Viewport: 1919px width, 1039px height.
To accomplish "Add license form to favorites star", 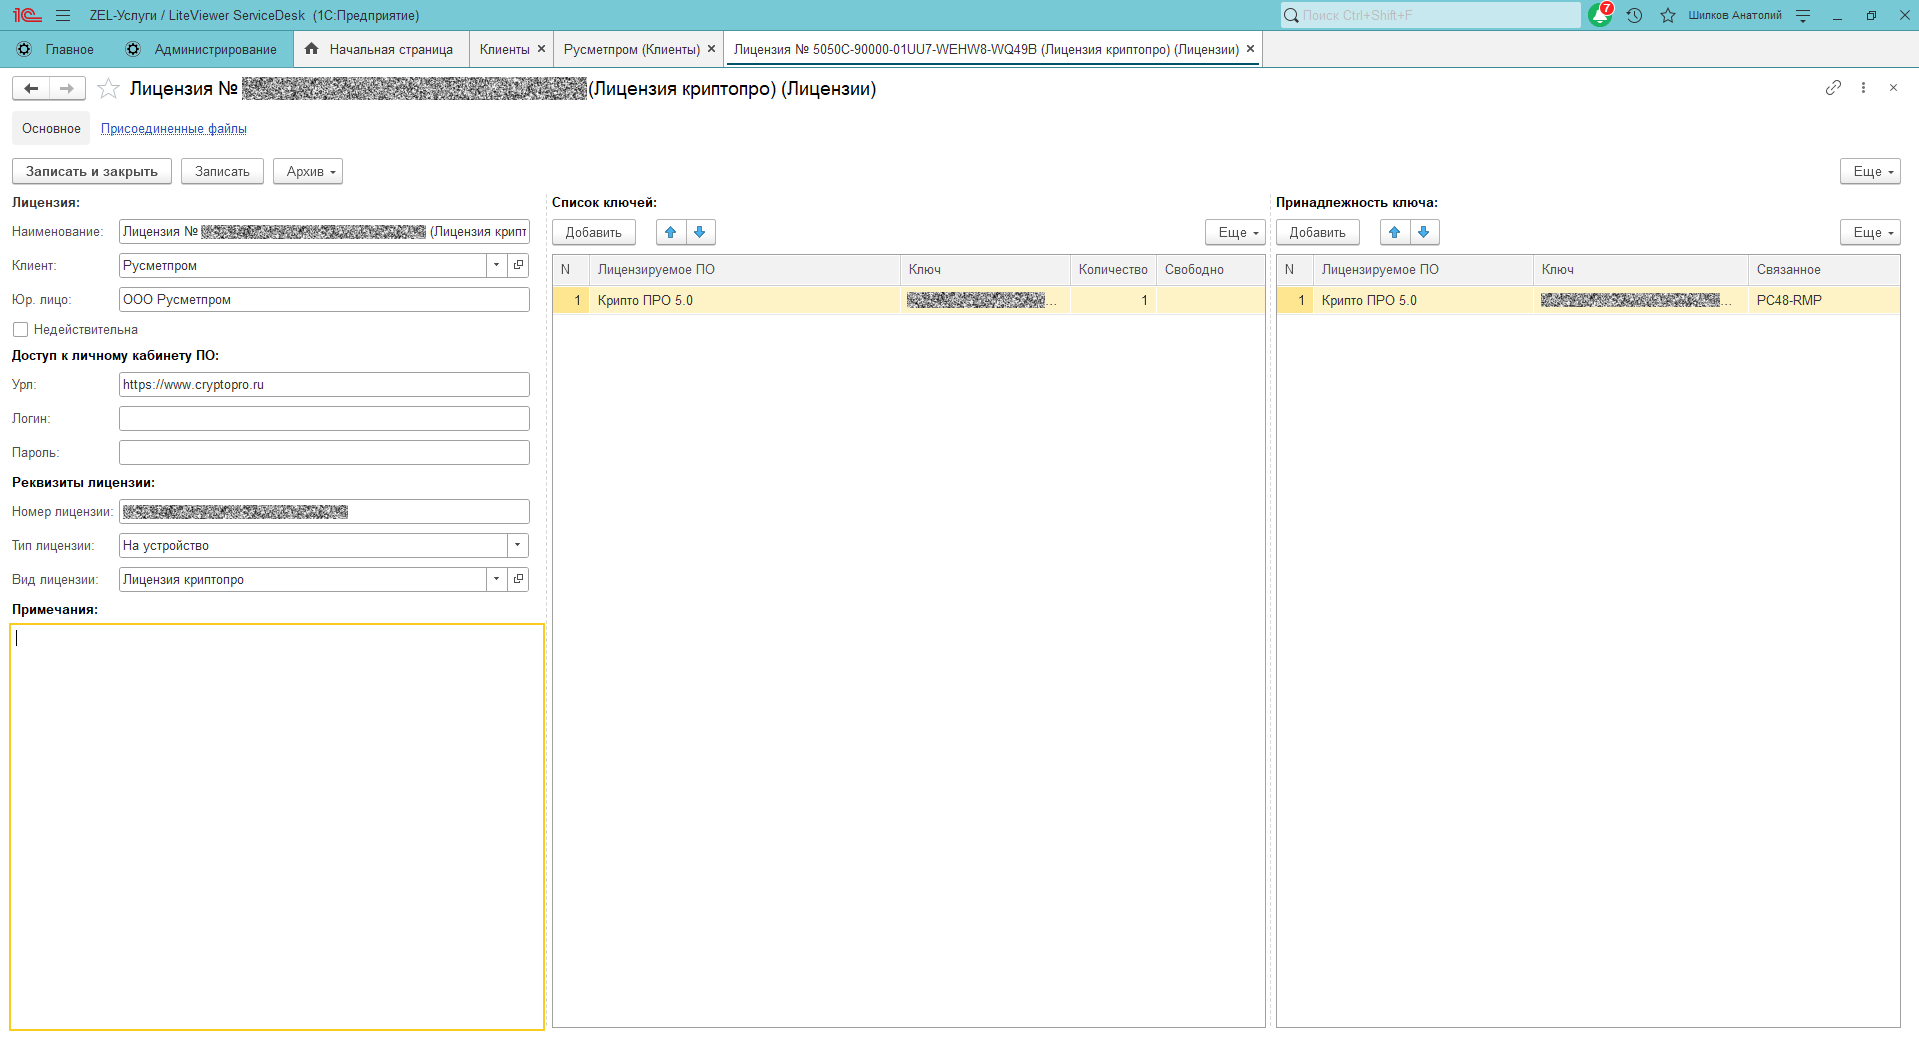I will point(108,89).
